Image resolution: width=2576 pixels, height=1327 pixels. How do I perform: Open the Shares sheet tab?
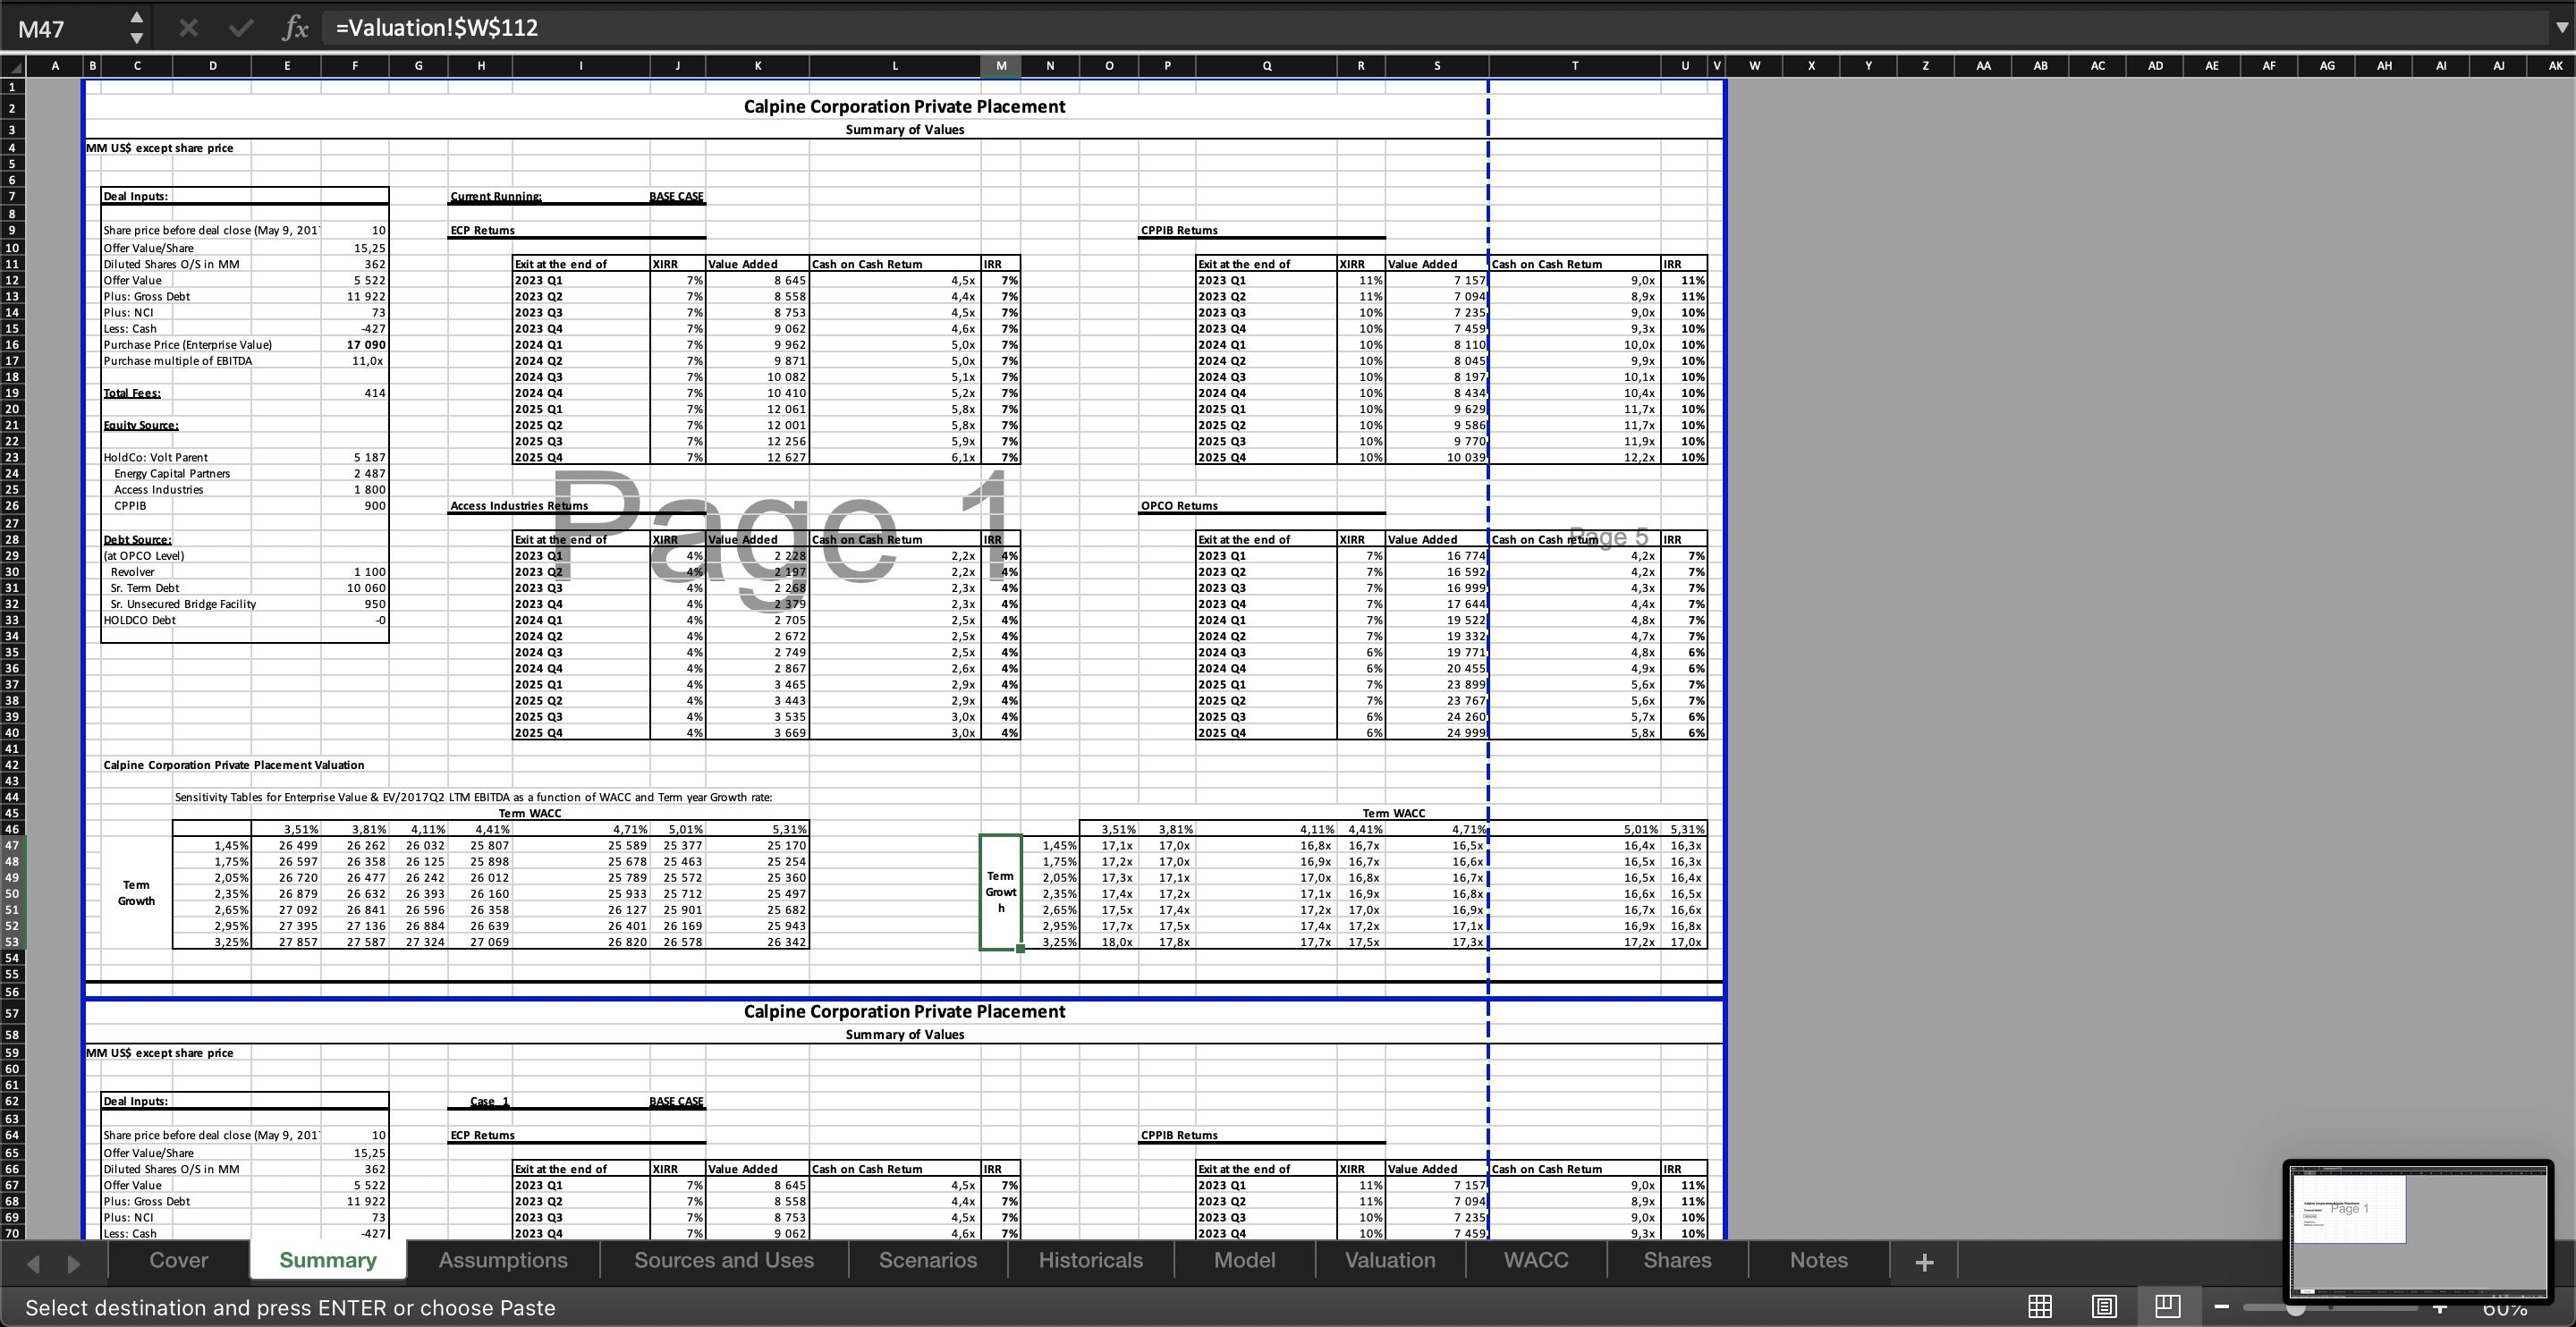pos(1677,1260)
